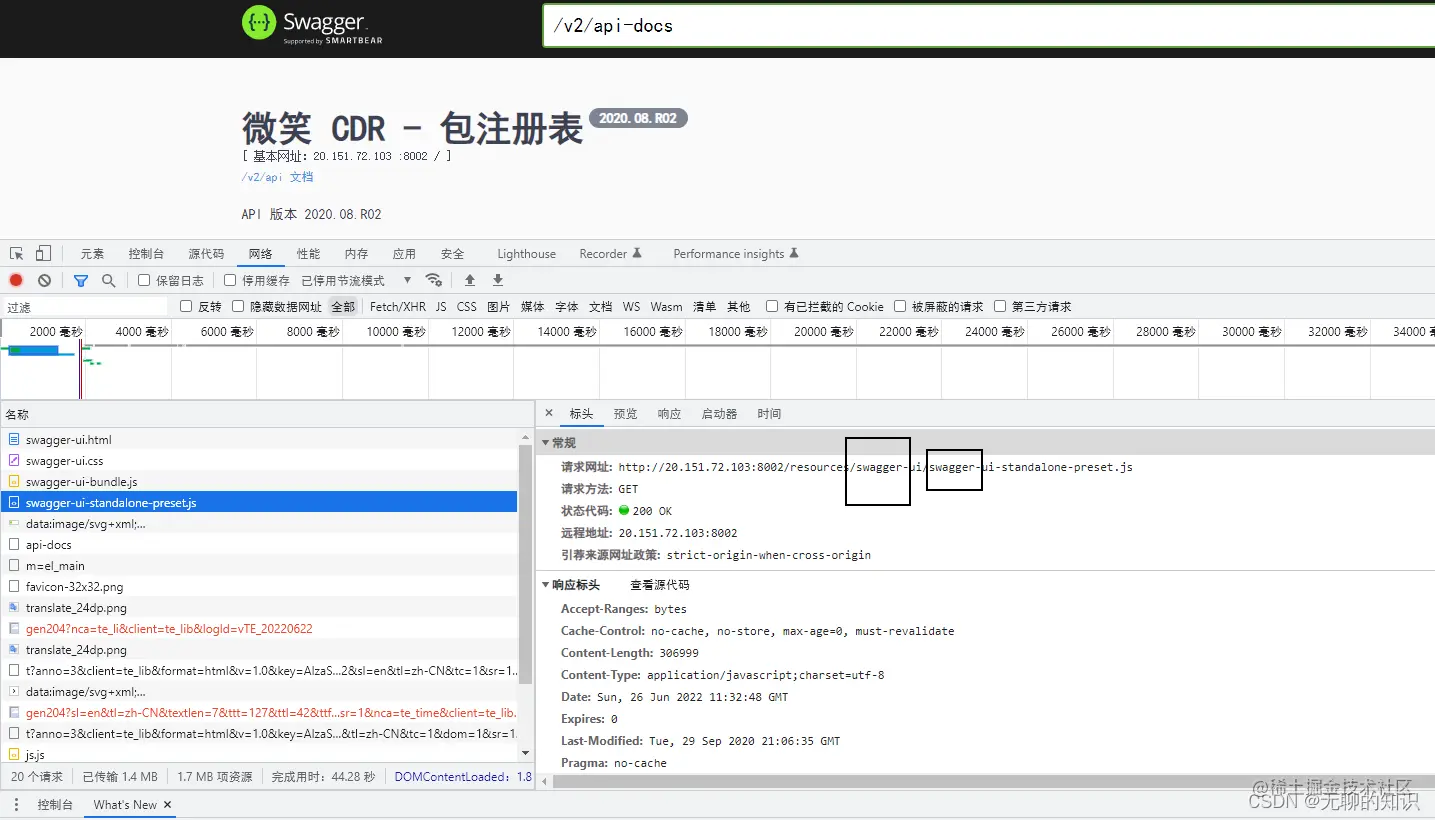Open the /v2/api 文档 link
Screen dimensions: 1435x820
coord(277,177)
